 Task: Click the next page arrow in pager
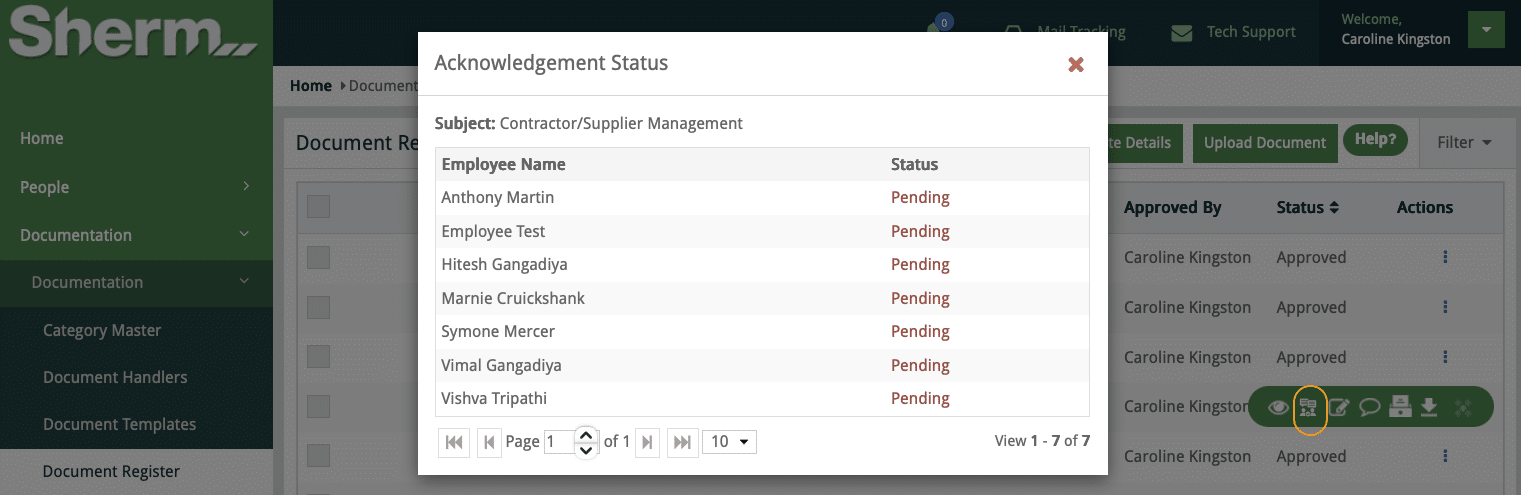pos(648,442)
